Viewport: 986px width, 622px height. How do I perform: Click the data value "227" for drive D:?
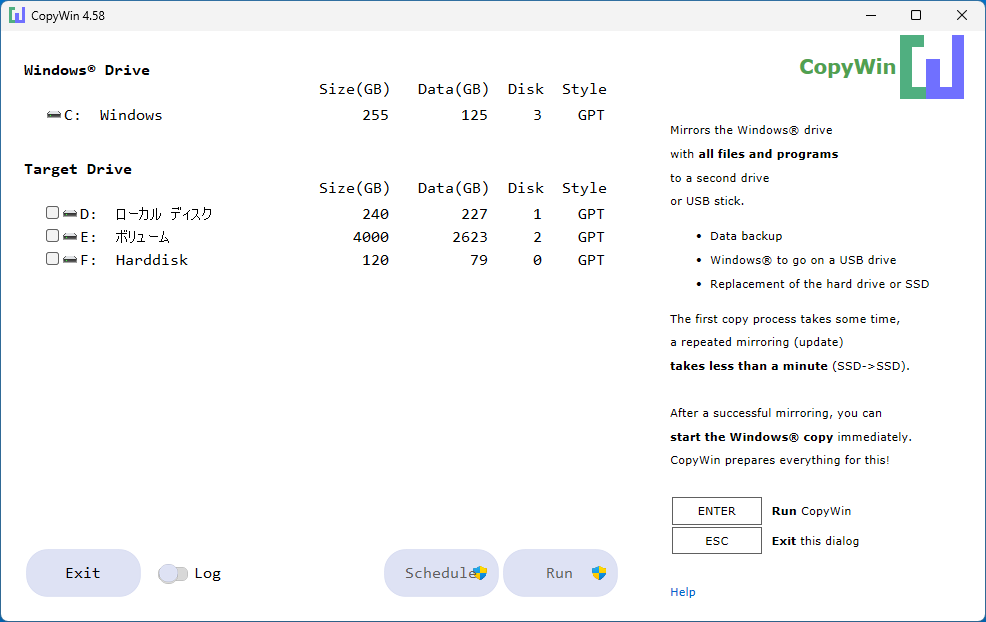[x=474, y=214]
